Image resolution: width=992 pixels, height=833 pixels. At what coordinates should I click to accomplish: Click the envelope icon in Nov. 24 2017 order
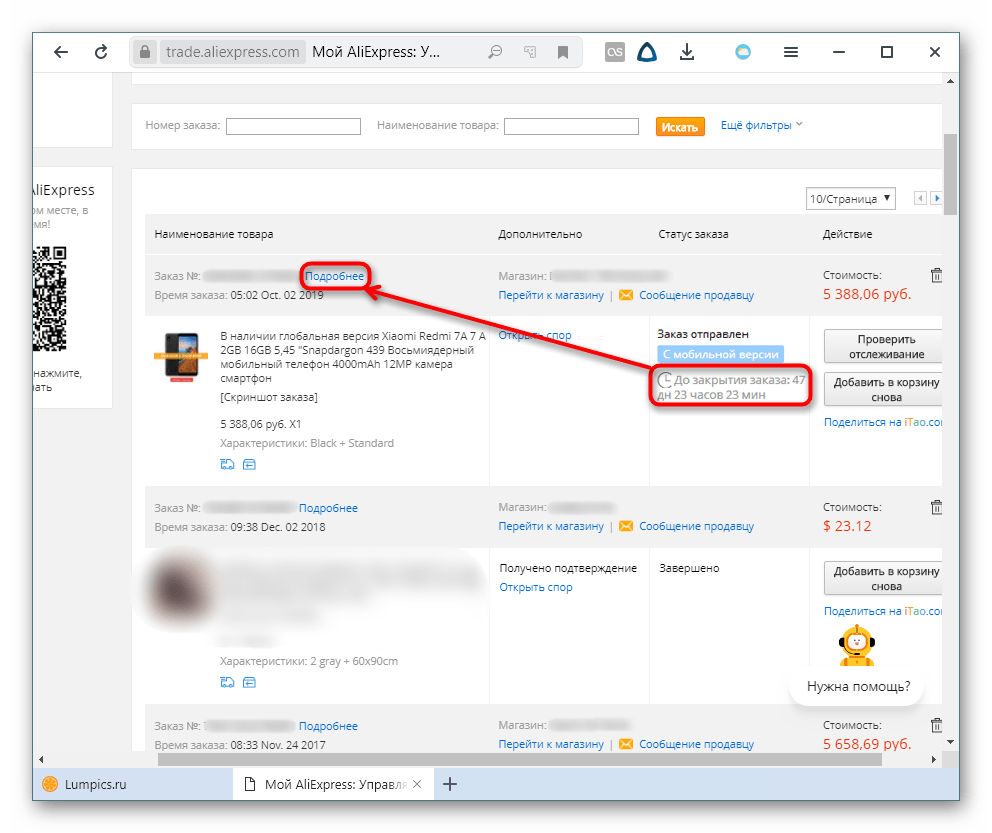point(626,744)
